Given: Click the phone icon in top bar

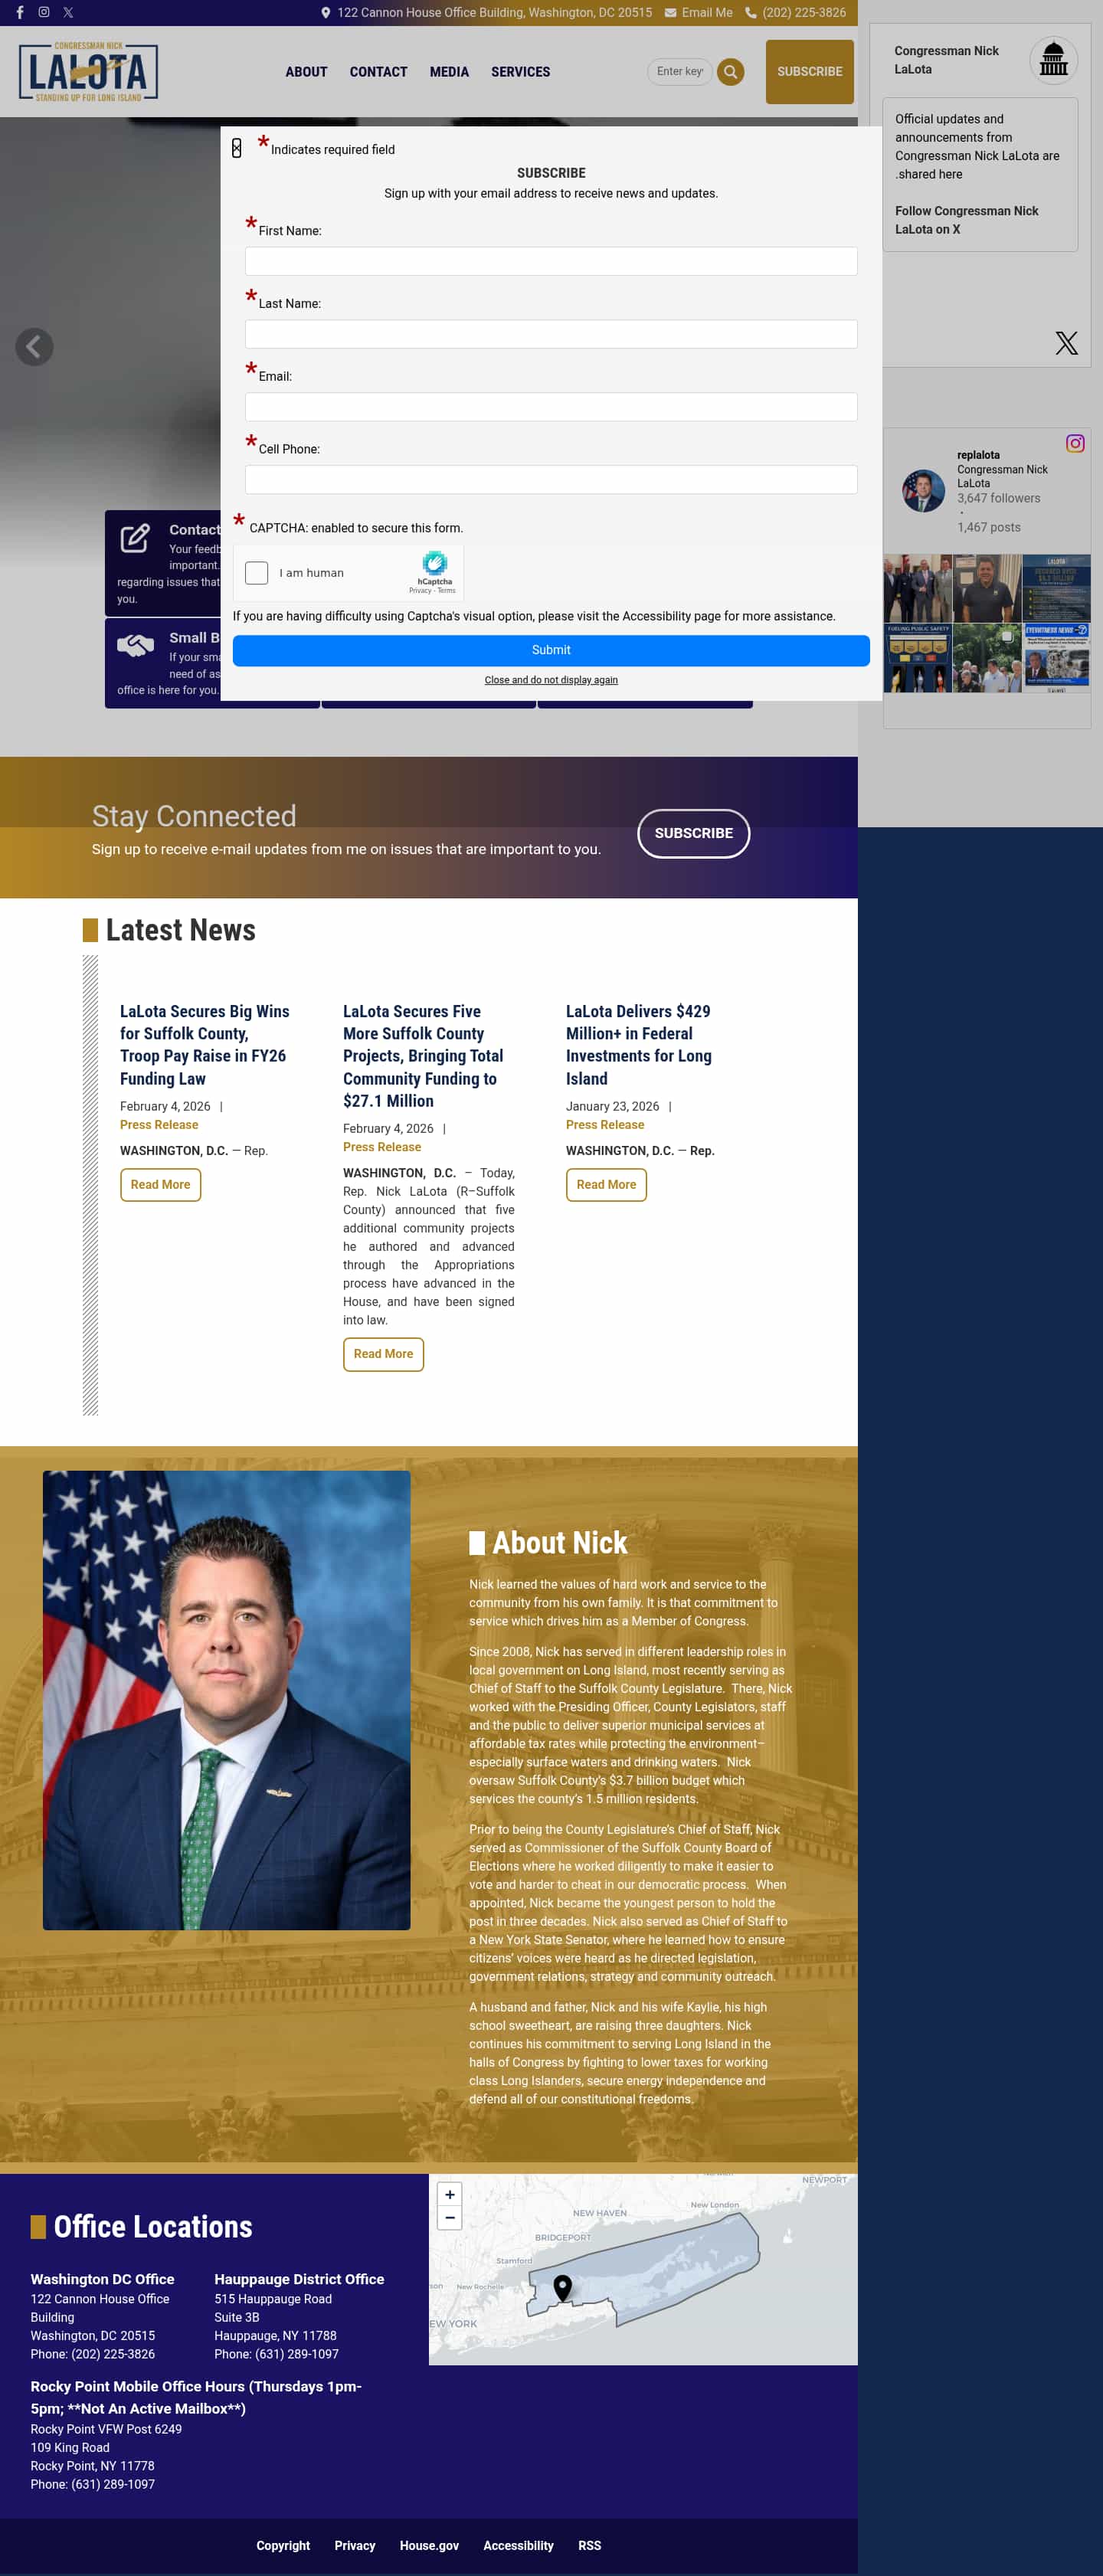Looking at the screenshot, I should pyautogui.click(x=751, y=13).
